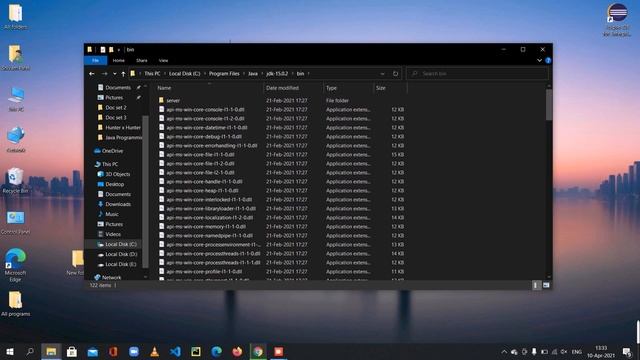Screen dimensions: 640x360
Task: Open Explorer Help question mark icon
Action: click(x=548, y=60)
